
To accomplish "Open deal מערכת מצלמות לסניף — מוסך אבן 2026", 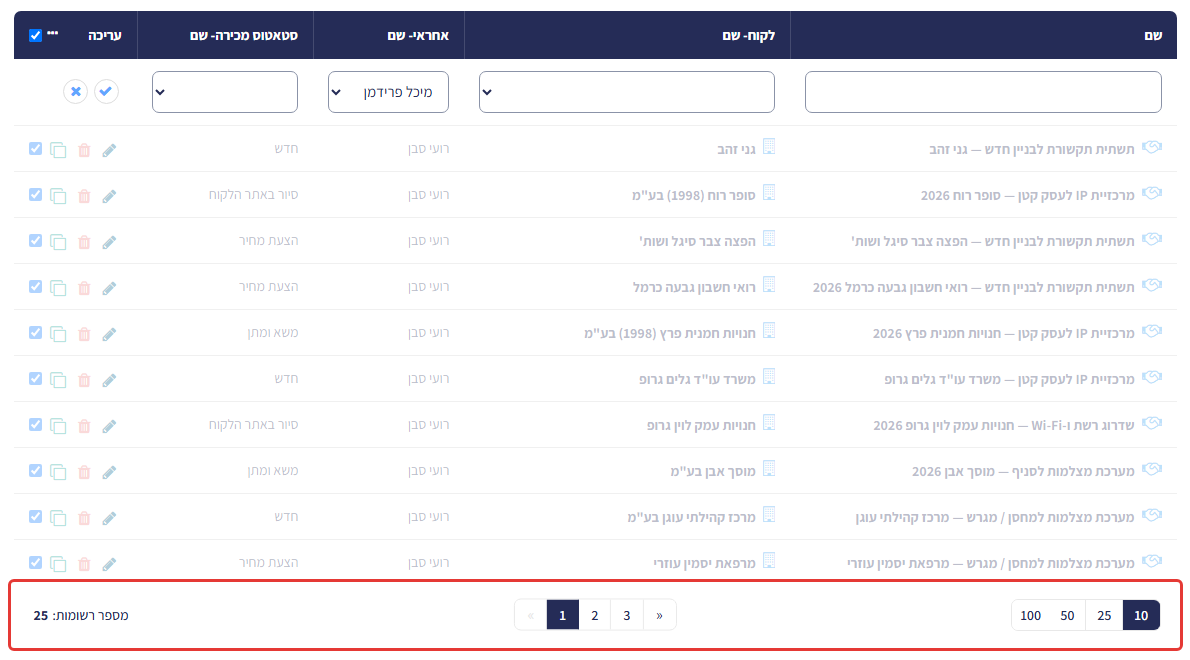I will [x=1023, y=472].
